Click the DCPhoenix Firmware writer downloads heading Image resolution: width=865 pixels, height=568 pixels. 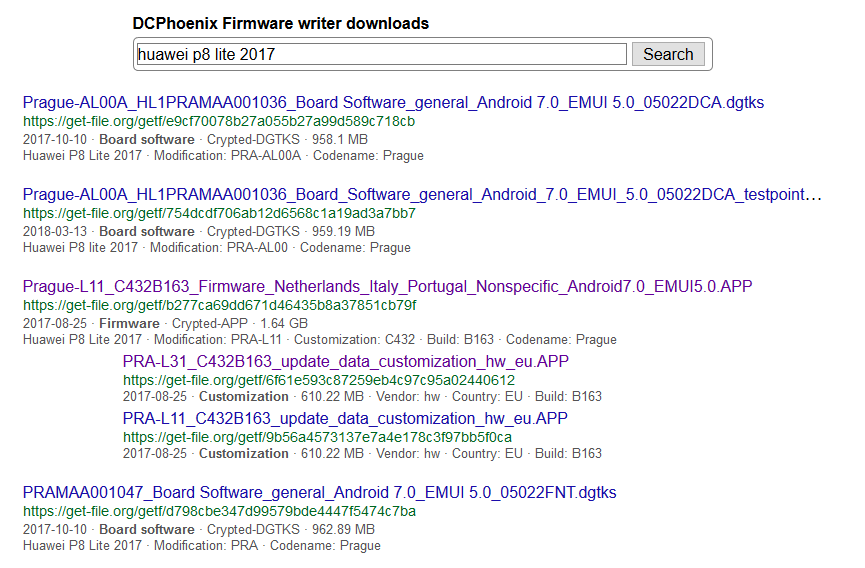(281, 24)
